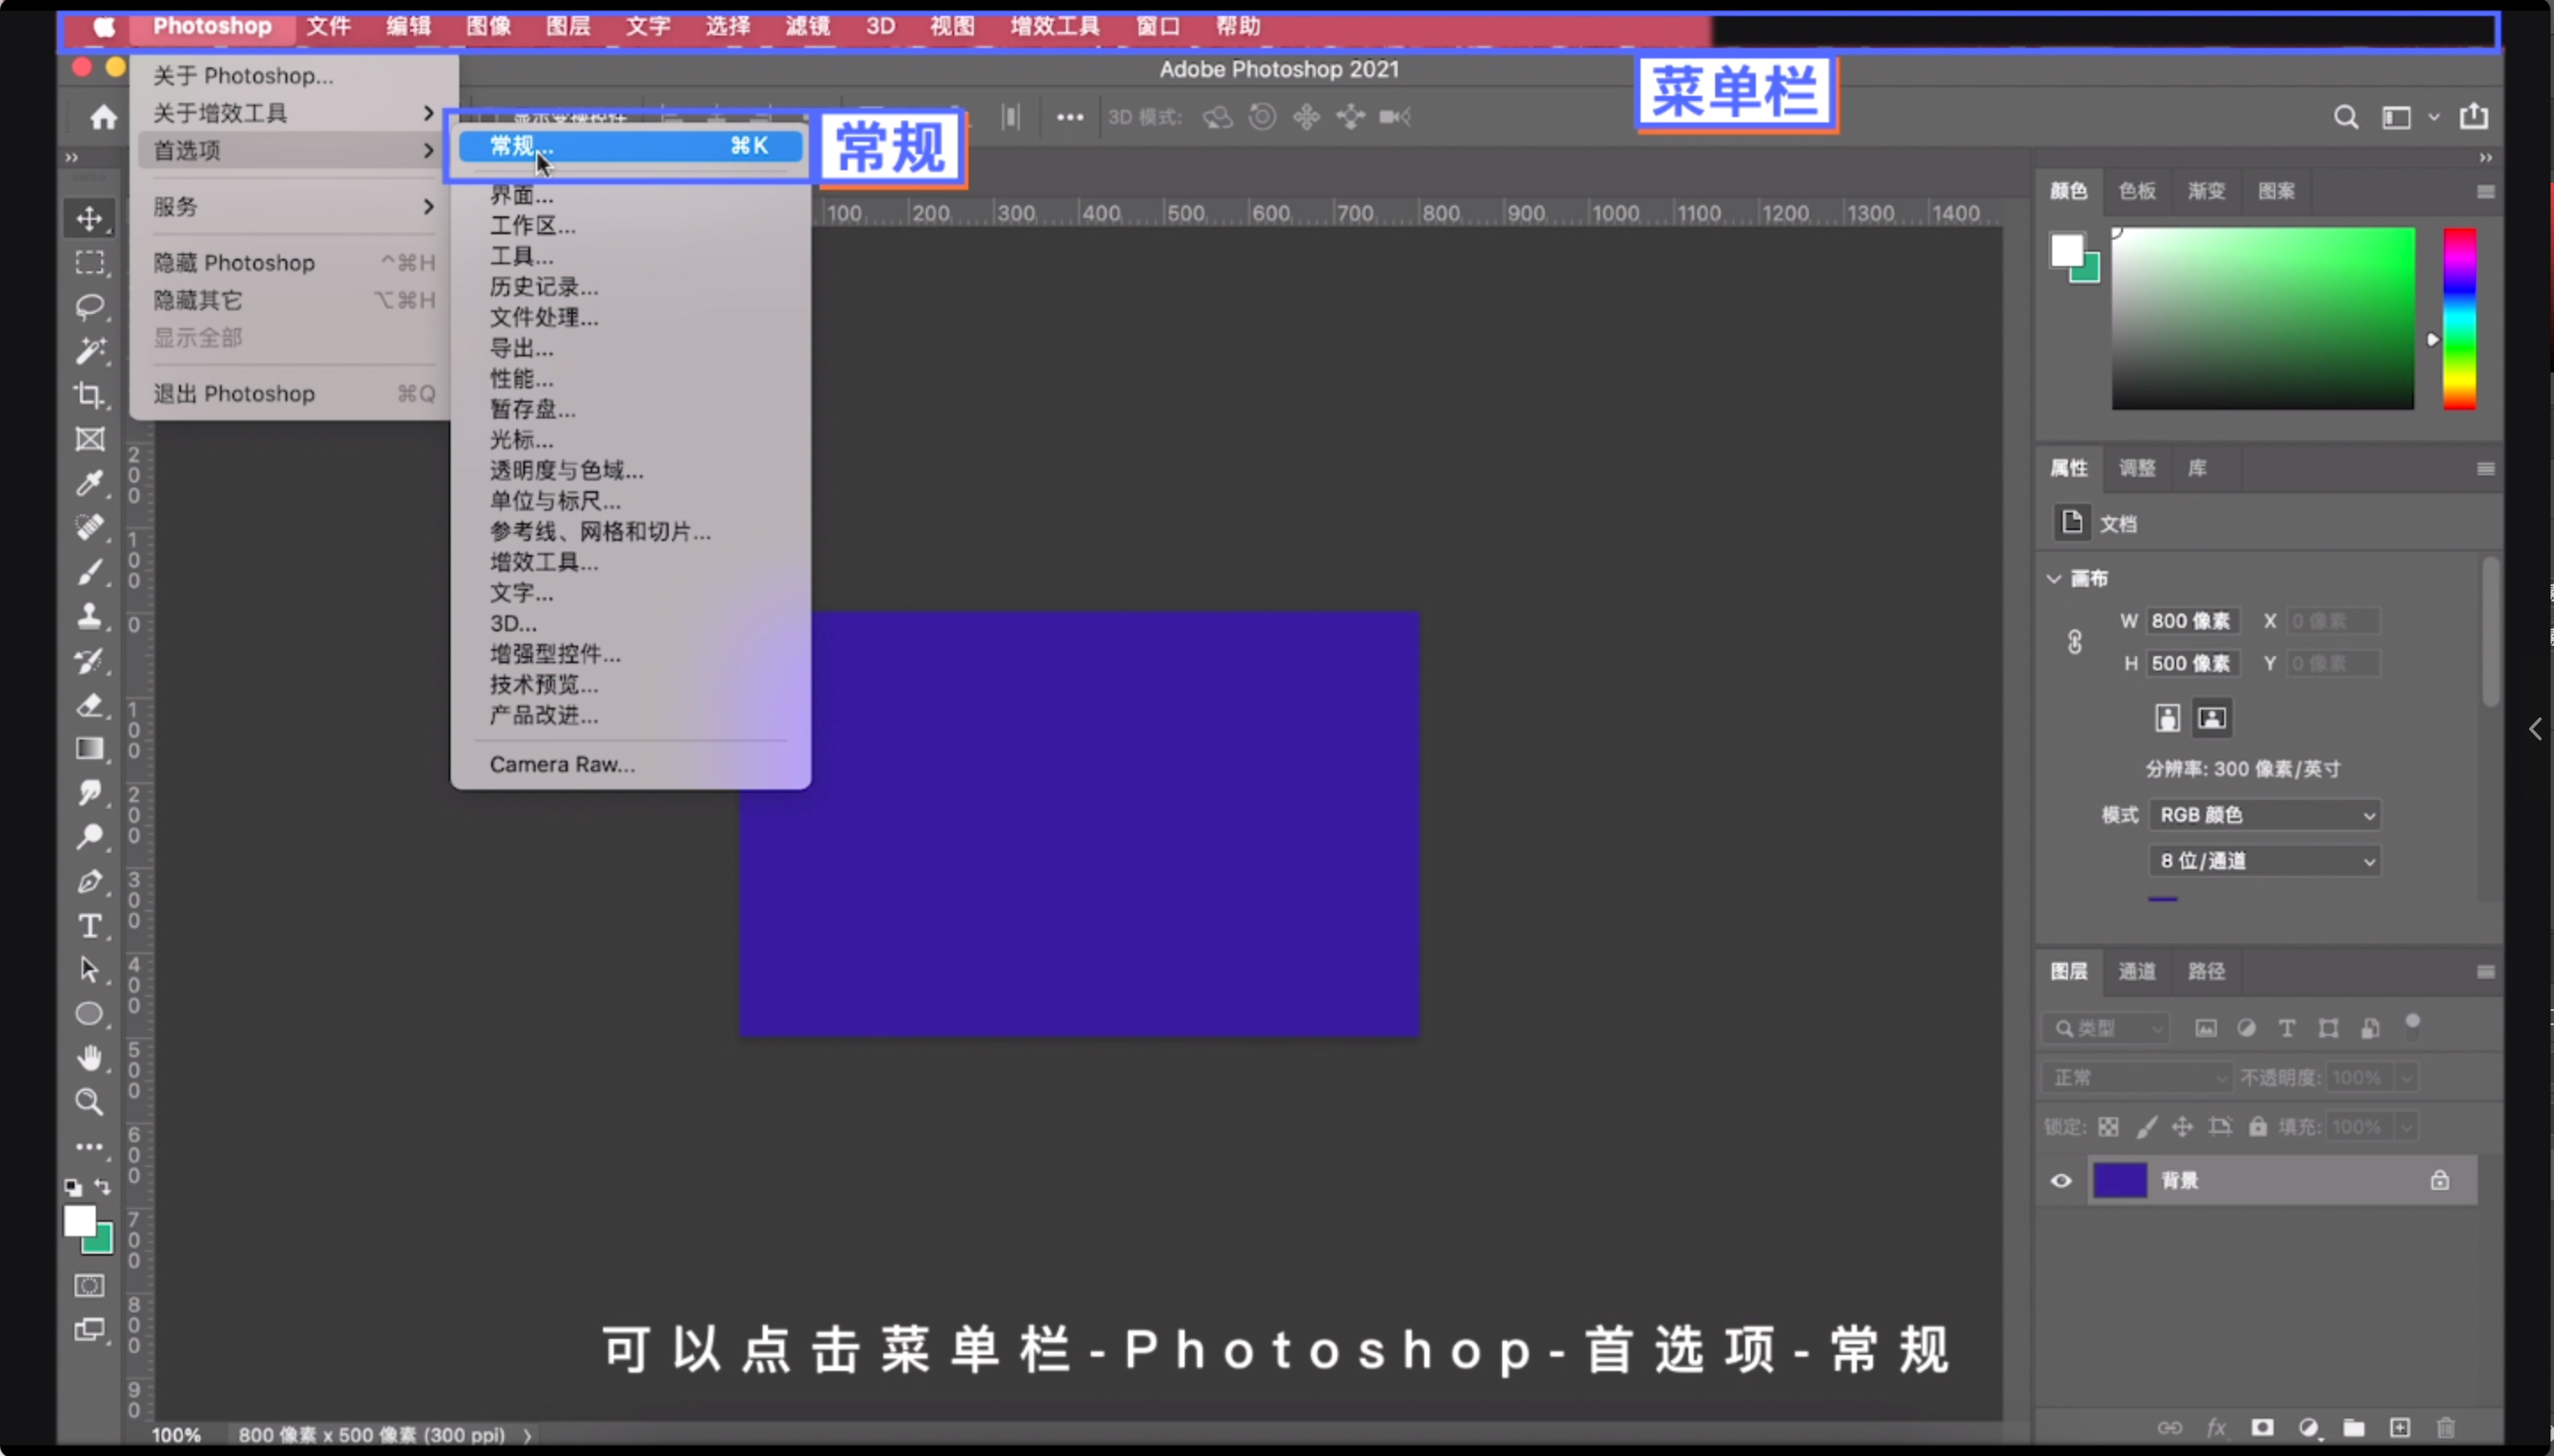
Task: Open the 8位/通道 bit depth dropdown
Action: click(x=2264, y=860)
